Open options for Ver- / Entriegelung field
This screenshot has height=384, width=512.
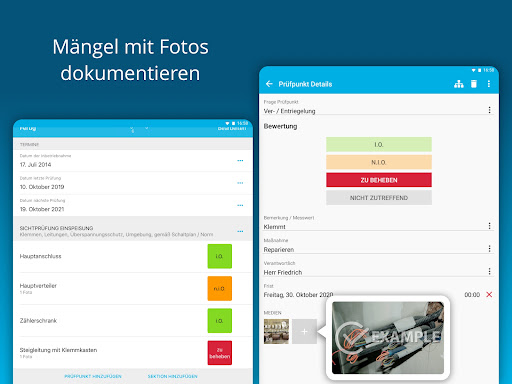tap(489, 110)
